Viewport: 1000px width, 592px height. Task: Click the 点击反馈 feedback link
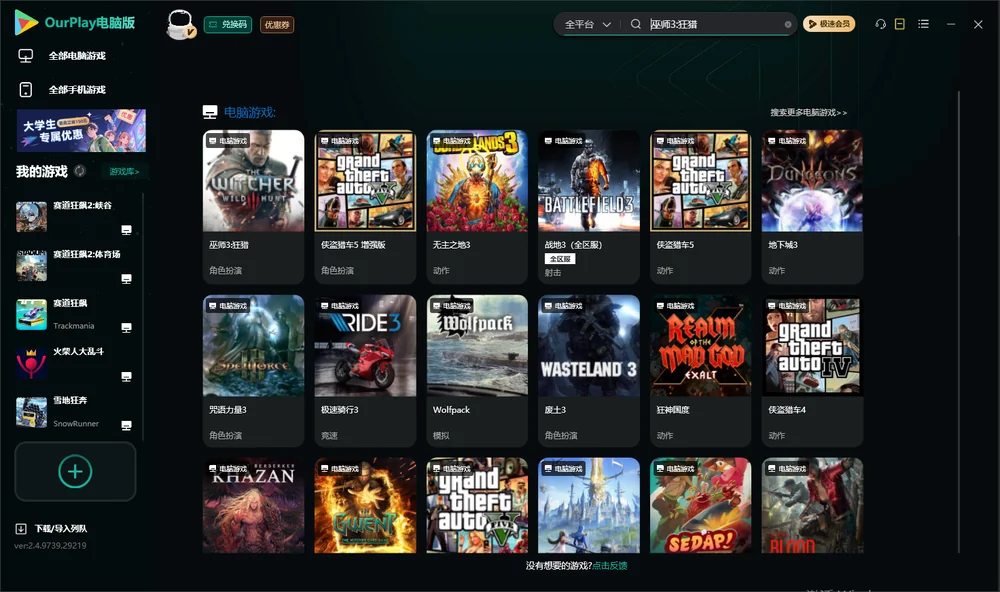[610, 566]
